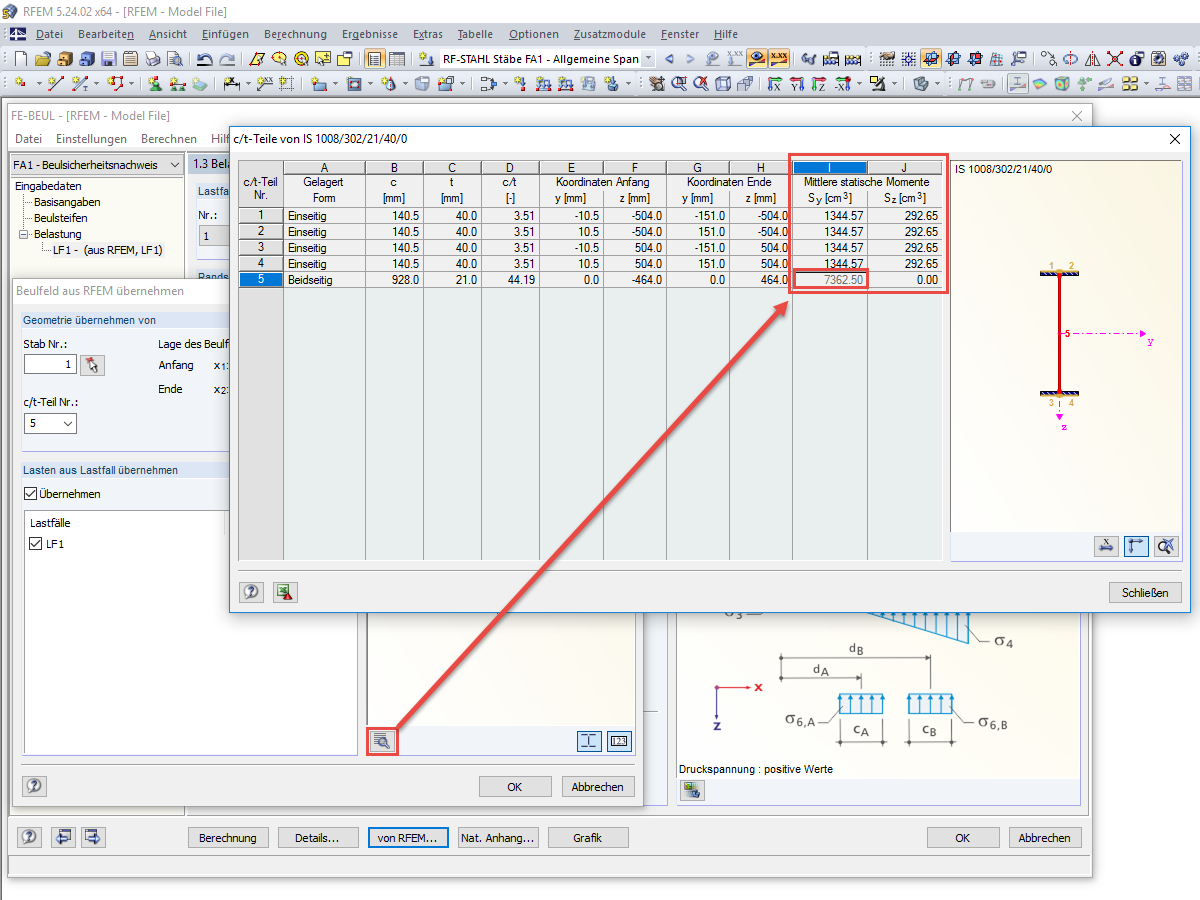Image resolution: width=1200 pixels, height=900 pixels.
Task: Click the Berechnung button
Action: coord(228,837)
